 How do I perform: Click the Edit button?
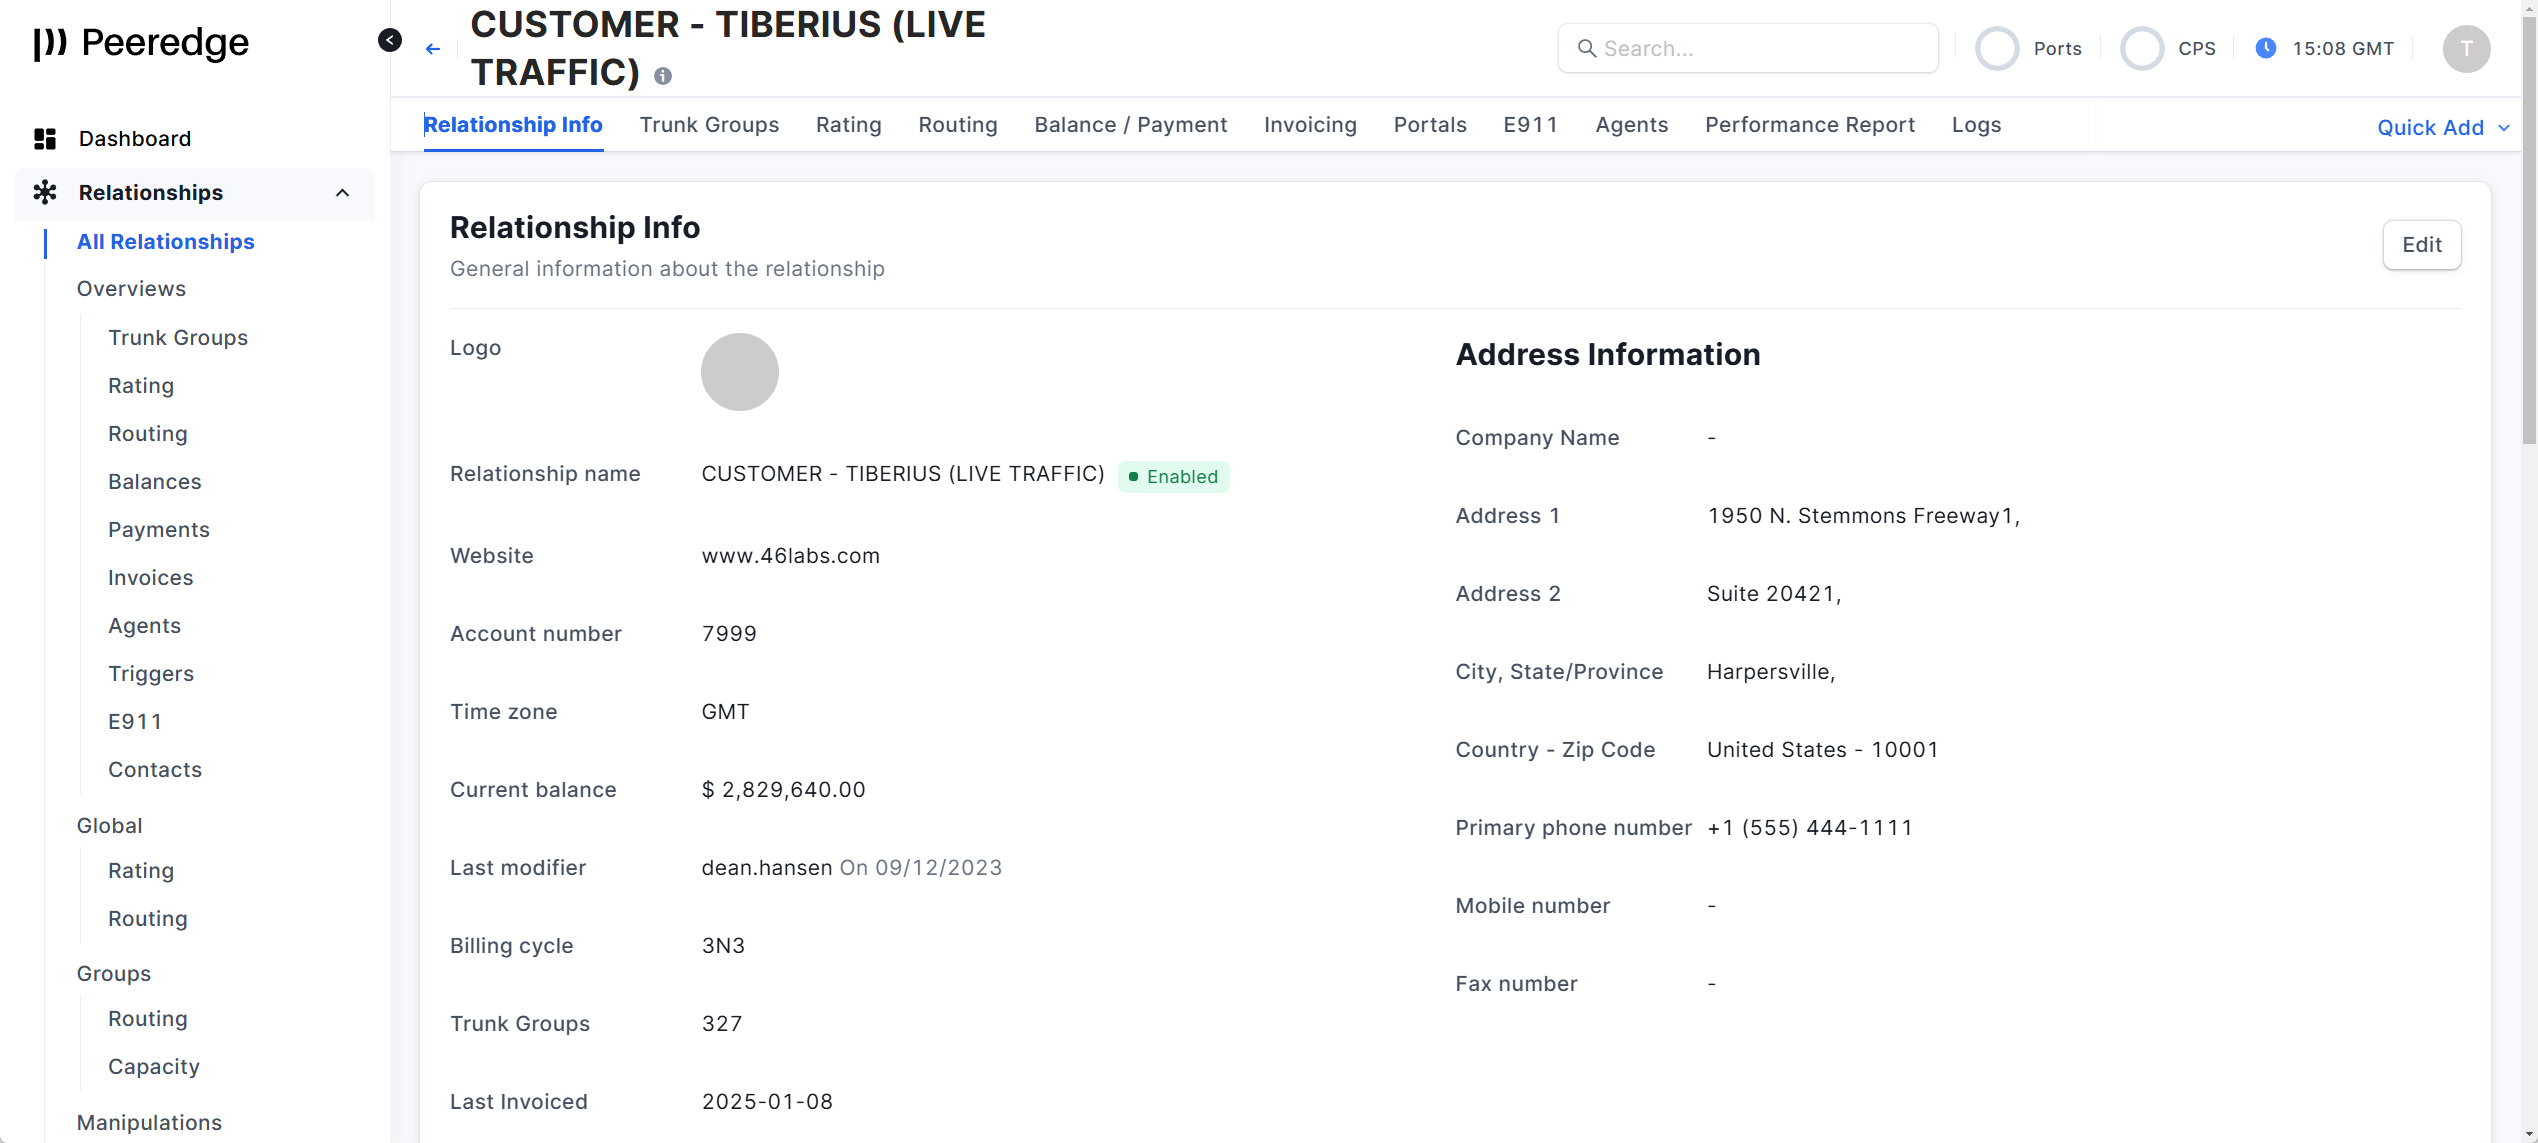2421,245
